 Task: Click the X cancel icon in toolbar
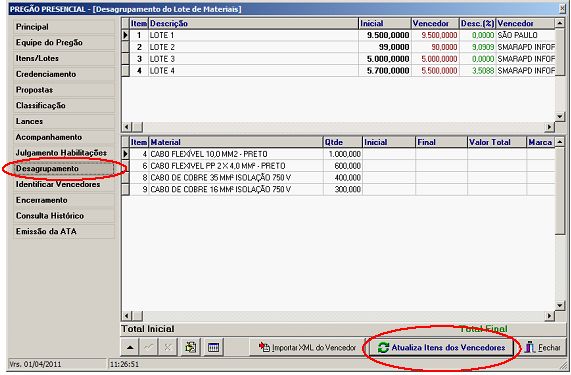168,347
